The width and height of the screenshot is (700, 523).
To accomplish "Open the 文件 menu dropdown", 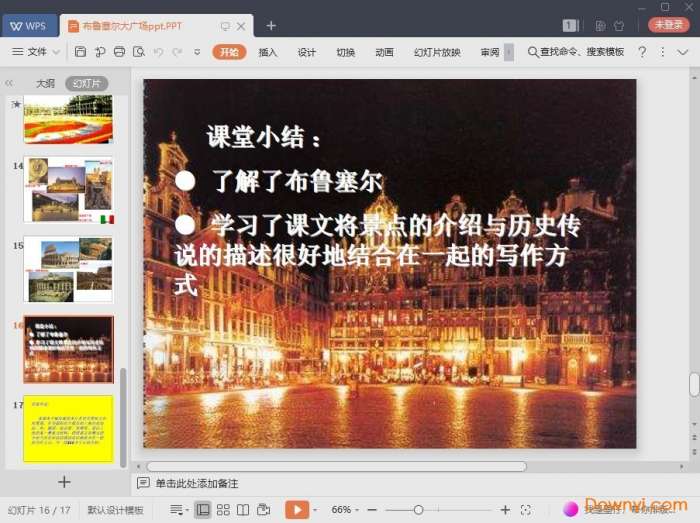I will pos(36,52).
